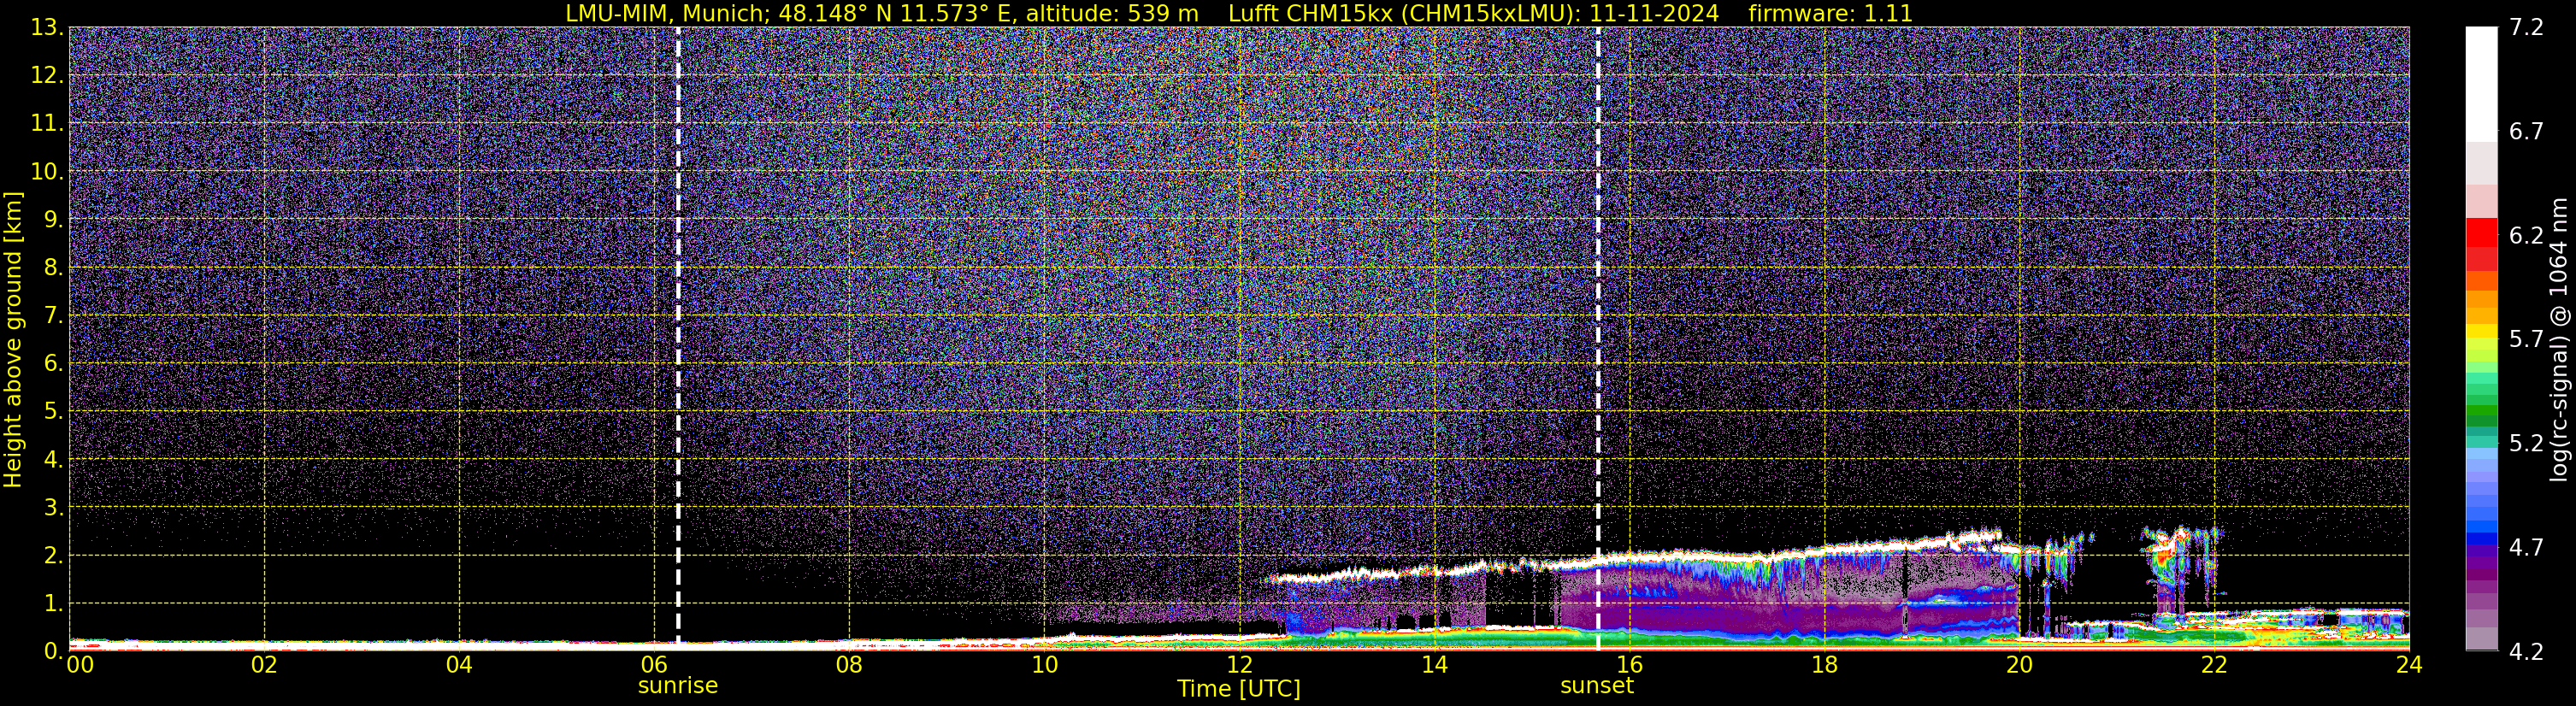Click the height axis tick label 6
2576x706 pixels.
click(54, 364)
